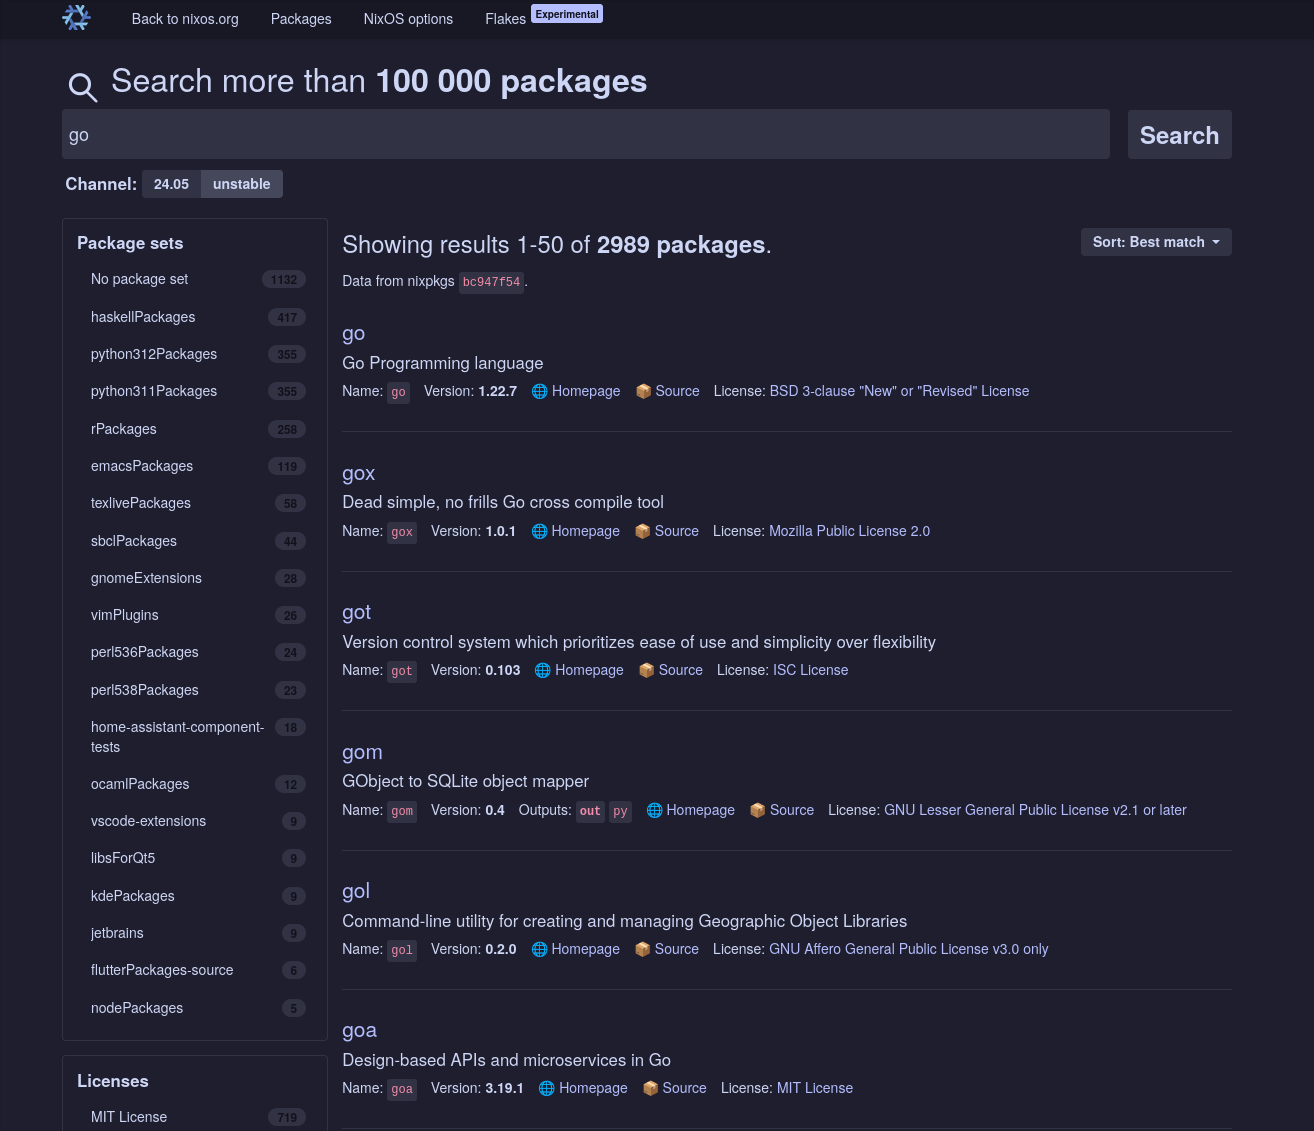Click the package Source icon for goa

coord(650,1089)
